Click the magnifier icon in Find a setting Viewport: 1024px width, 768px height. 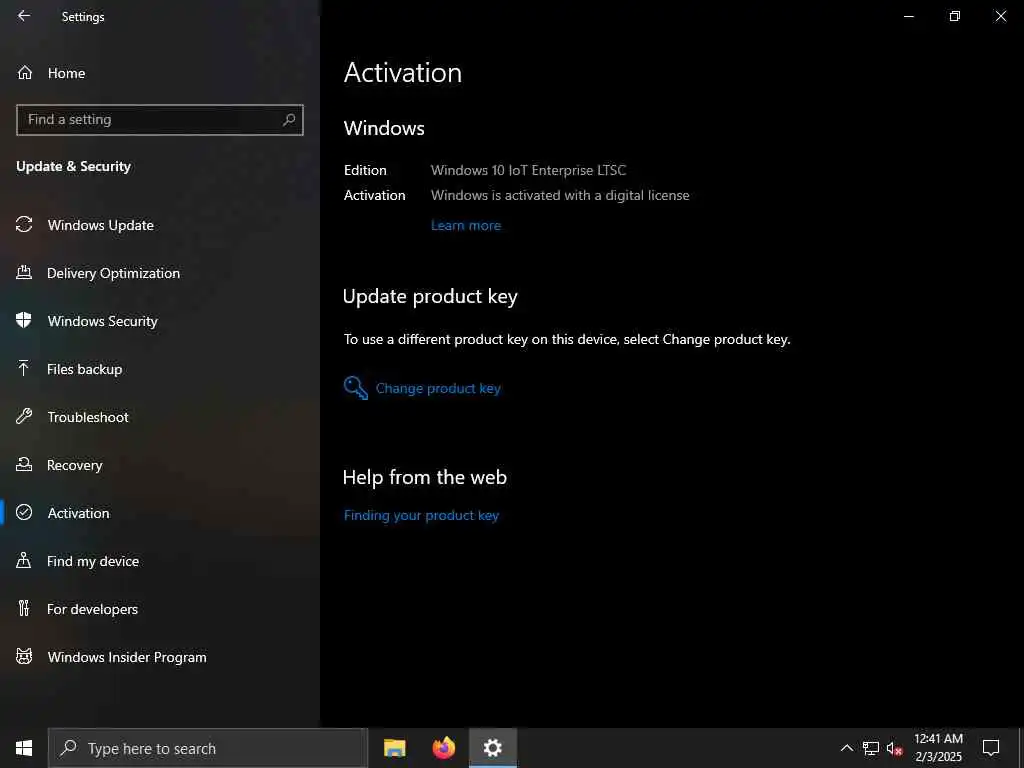click(289, 120)
